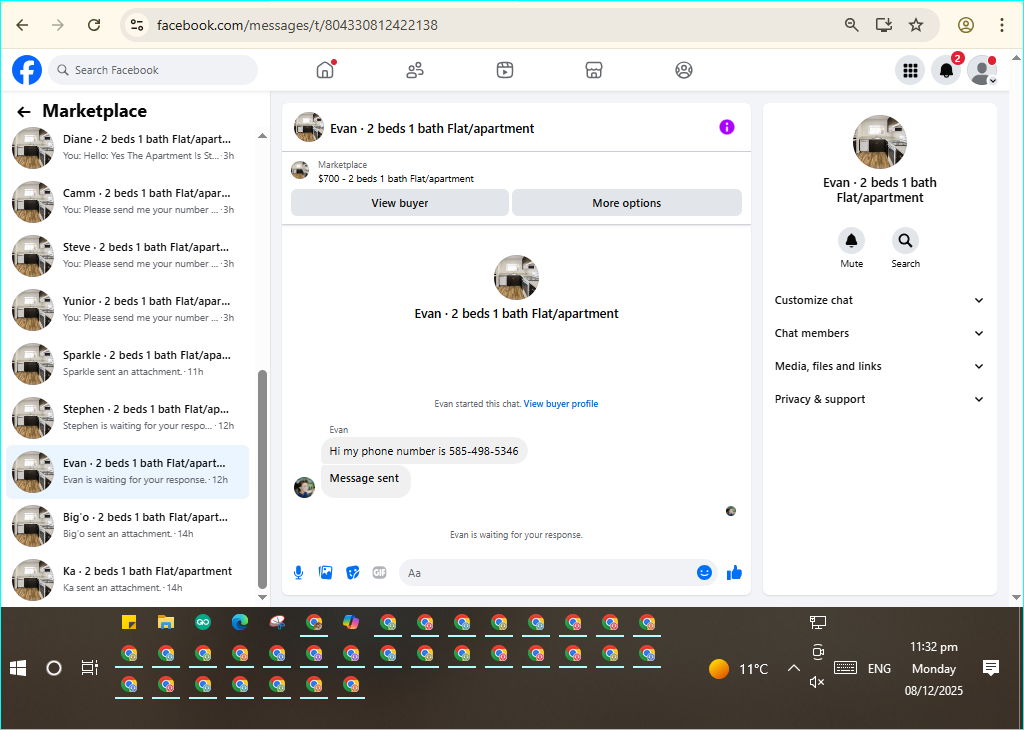Open the Cortana search circle
Viewport: 1024px width, 730px height.
[x=54, y=668]
